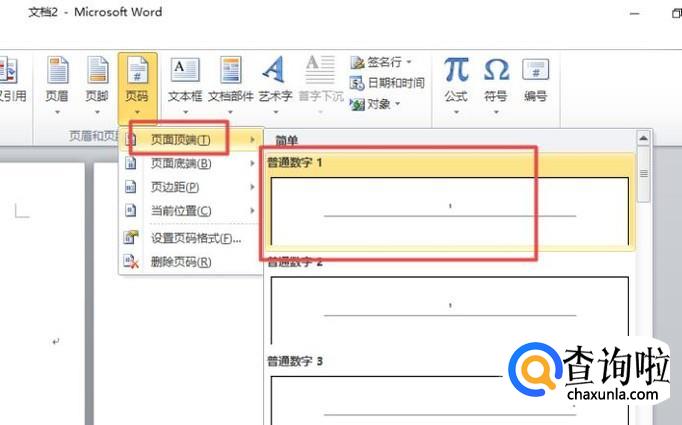The height and width of the screenshot is (425, 682).
Task: Expand the 符号 dropdown arrow
Action: pos(496,112)
